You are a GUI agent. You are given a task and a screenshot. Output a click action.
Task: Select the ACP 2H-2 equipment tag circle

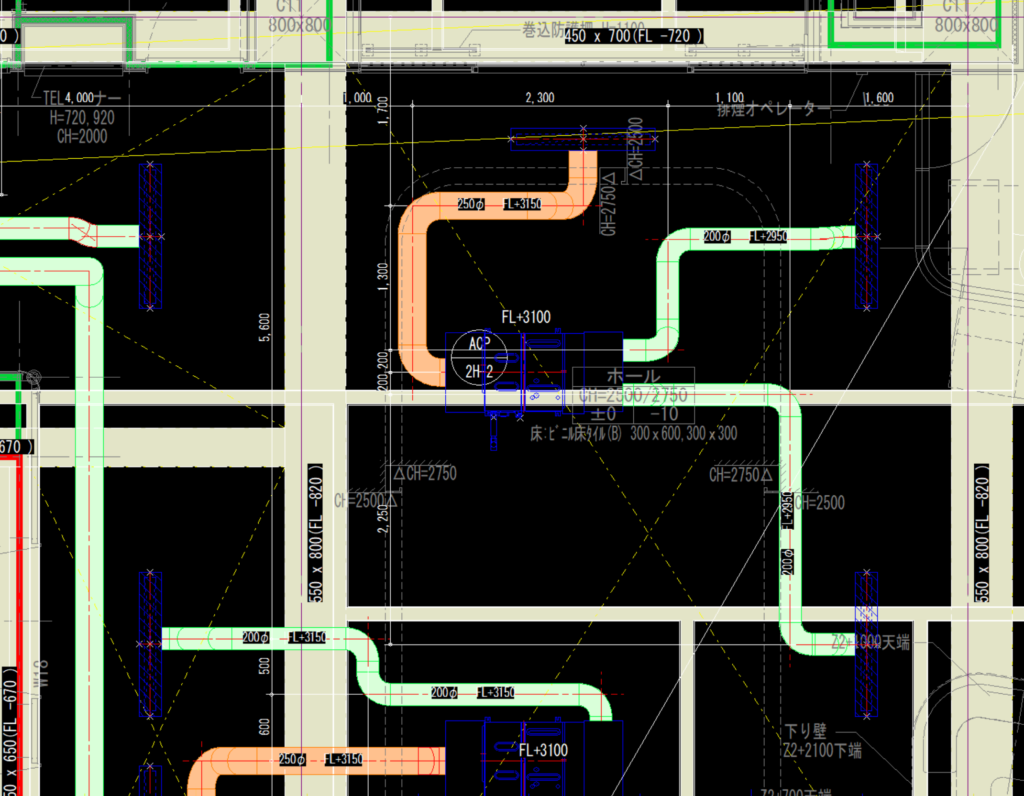(x=479, y=358)
